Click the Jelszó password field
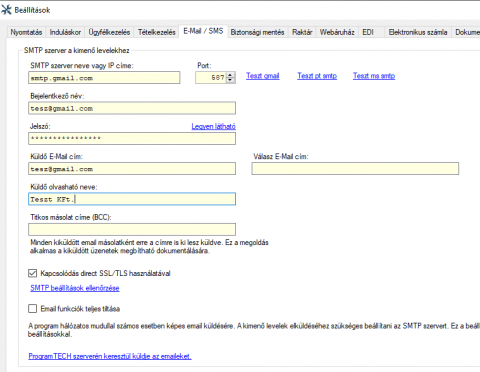This screenshot has height=372, width=480. click(132, 138)
